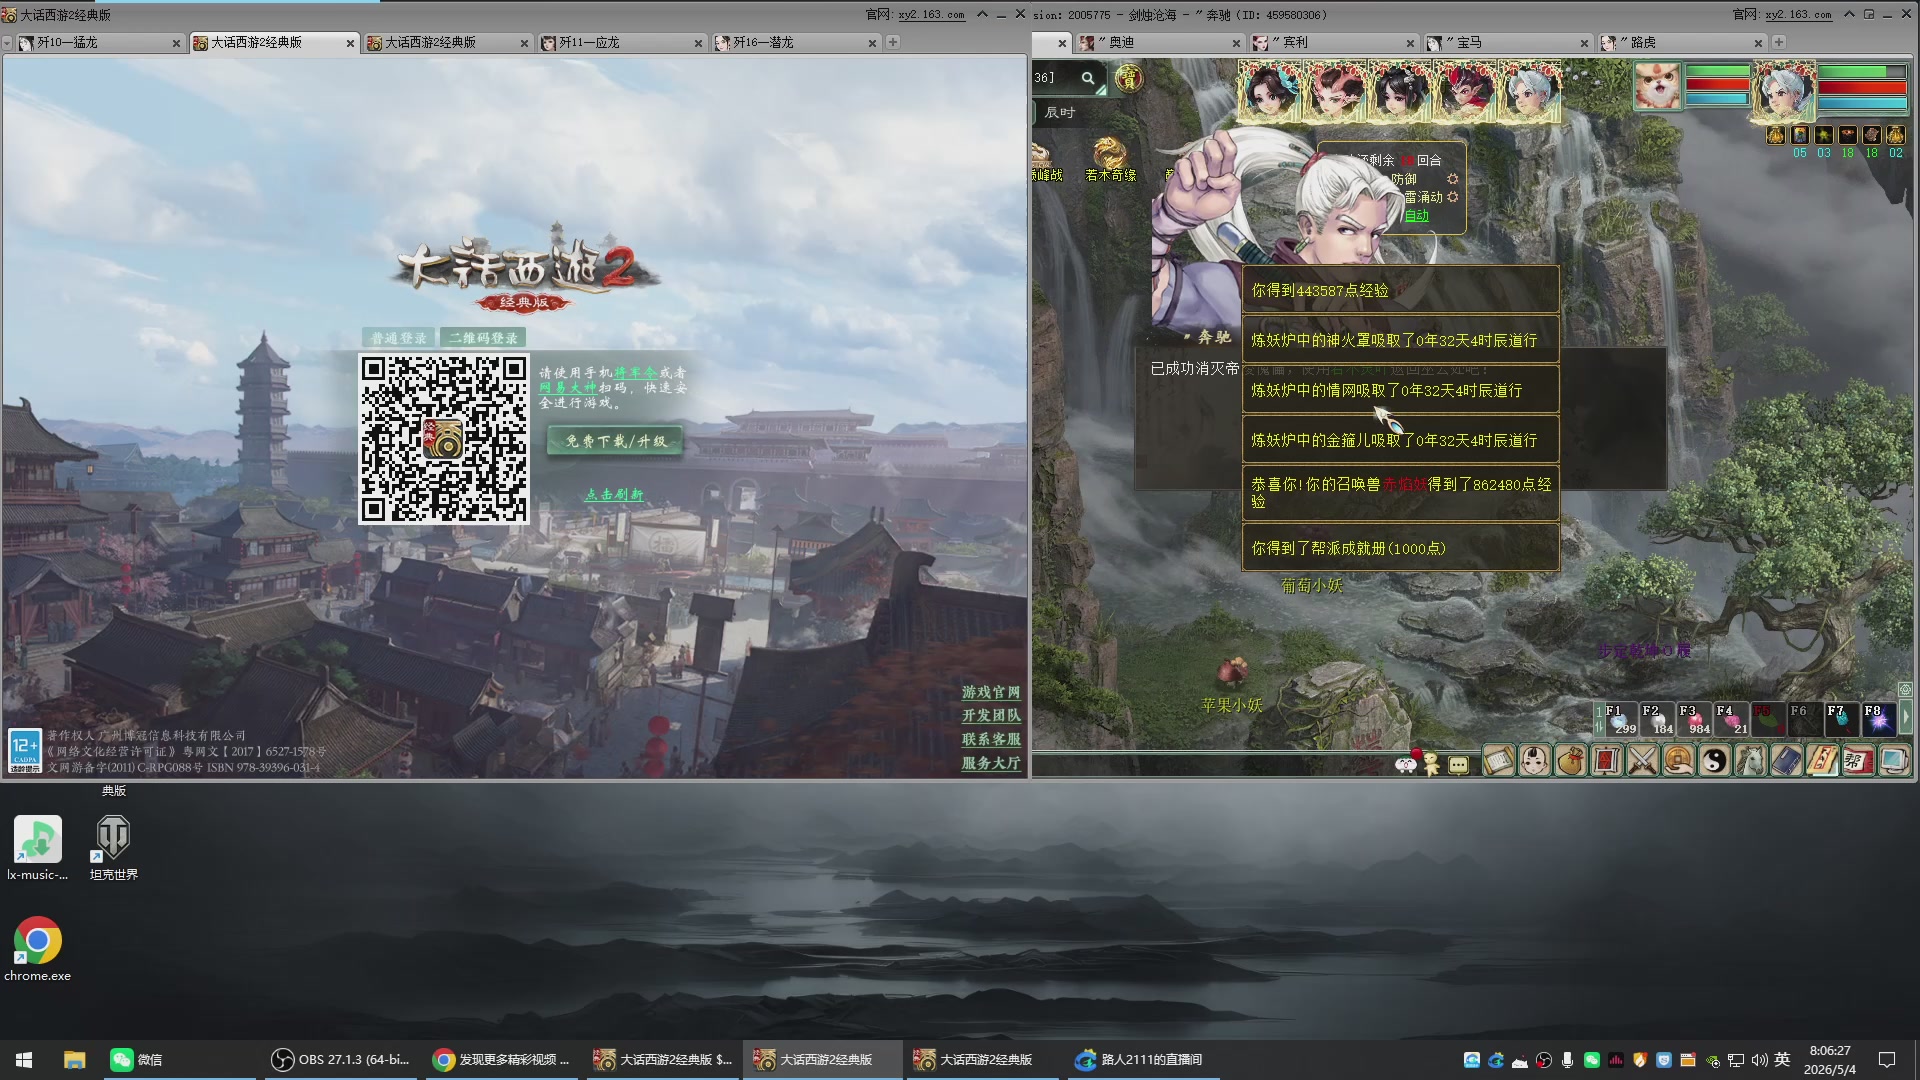Click the 点击刷新 link

(614, 495)
